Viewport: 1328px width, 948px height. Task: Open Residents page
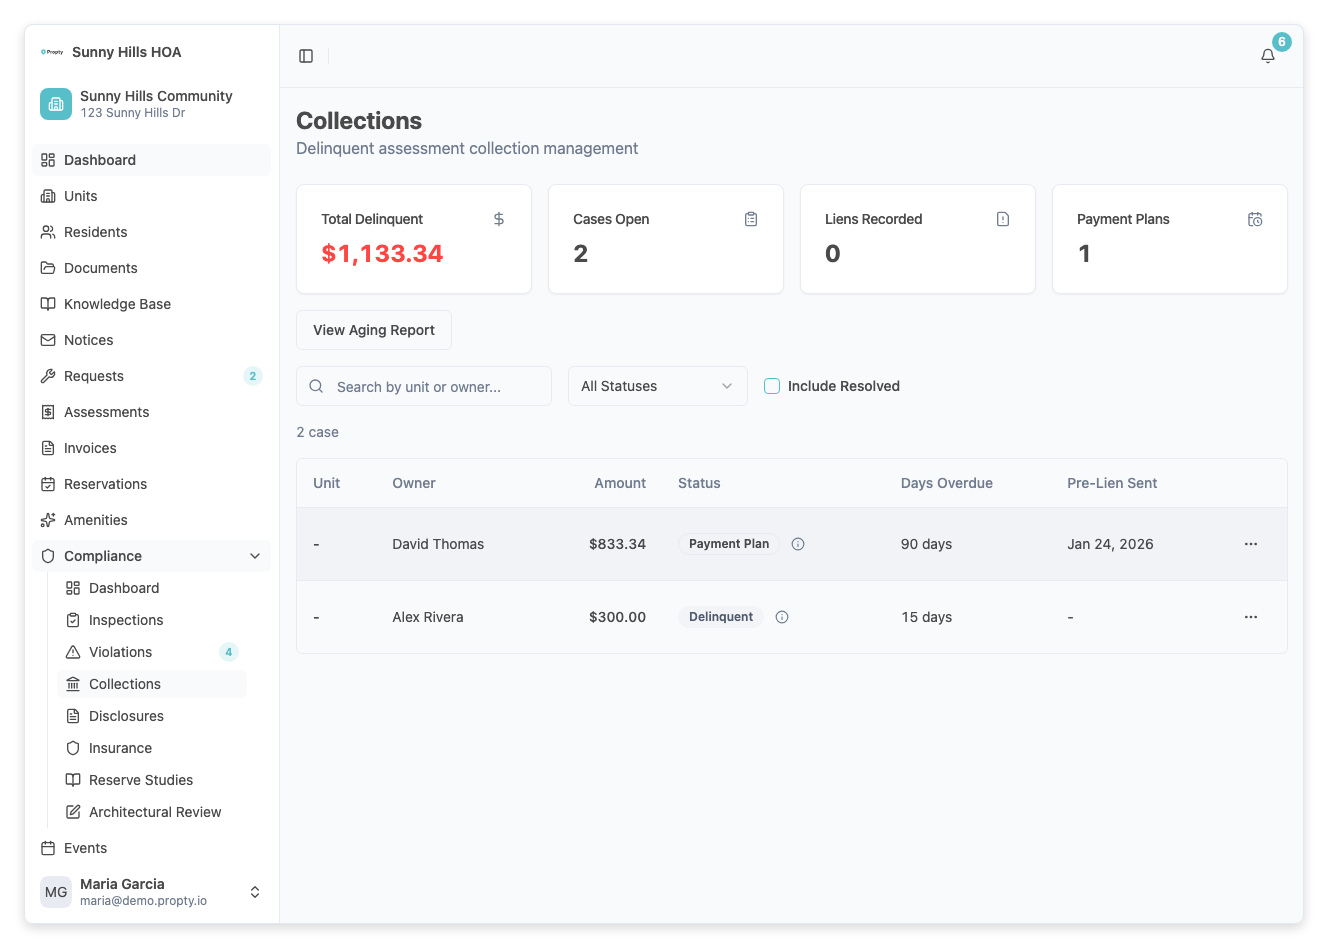(152, 232)
